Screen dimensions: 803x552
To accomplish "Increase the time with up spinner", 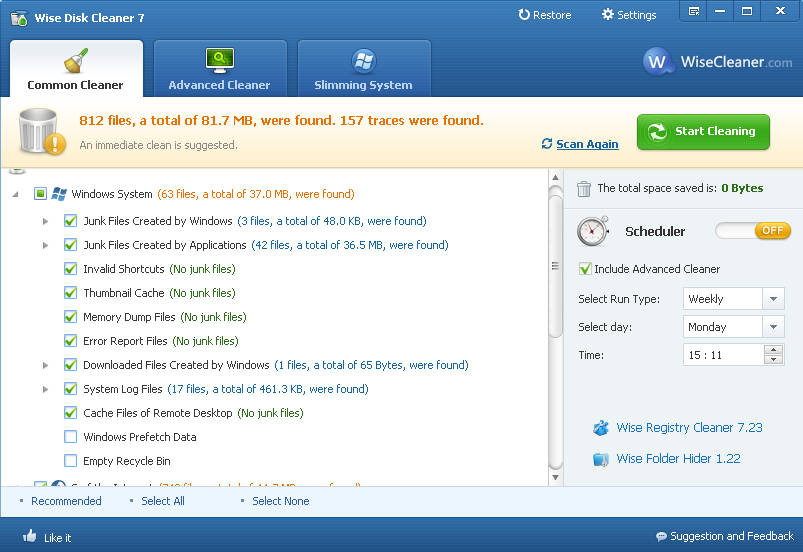I will tap(773, 350).
